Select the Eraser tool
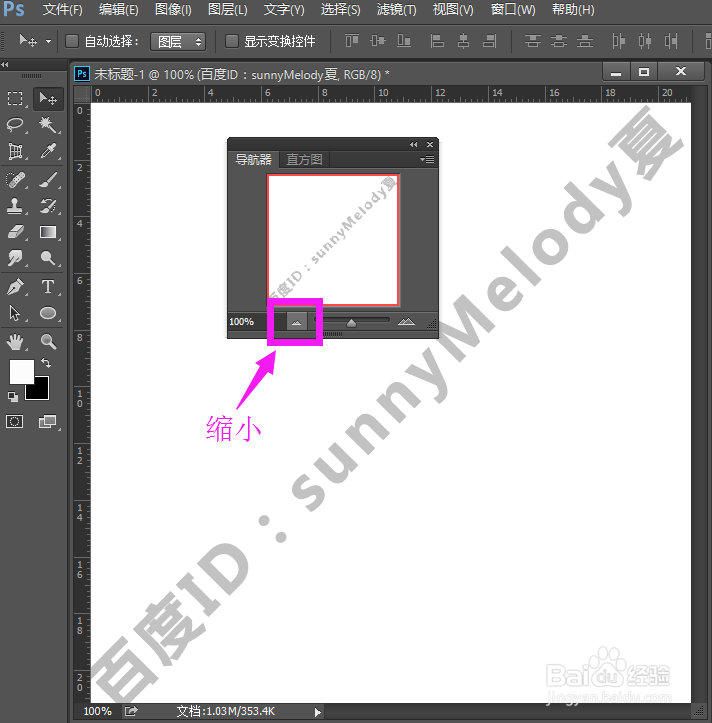The height and width of the screenshot is (723, 712). click(x=15, y=232)
